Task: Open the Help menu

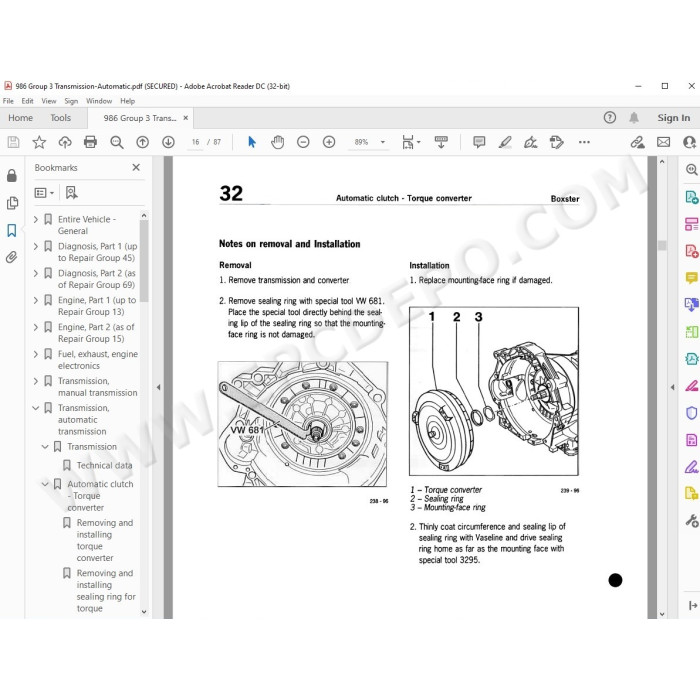Action: pos(127,101)
